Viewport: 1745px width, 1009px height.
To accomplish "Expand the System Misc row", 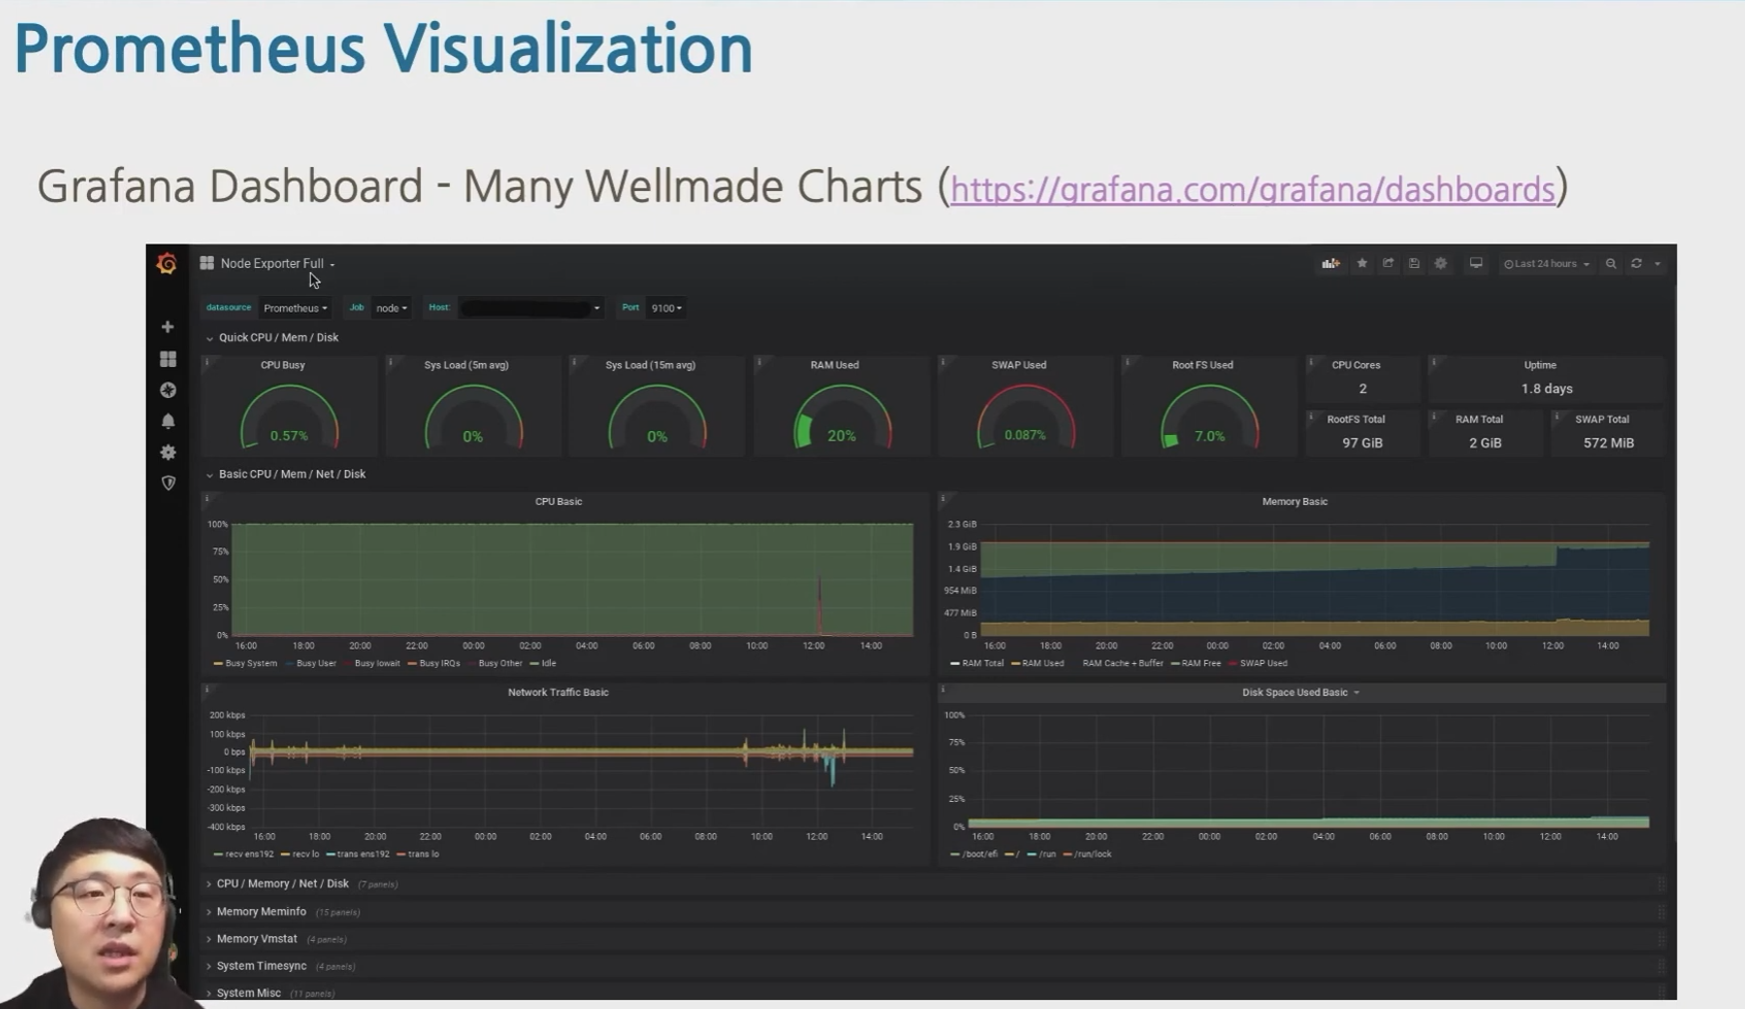I will point(248,993).
